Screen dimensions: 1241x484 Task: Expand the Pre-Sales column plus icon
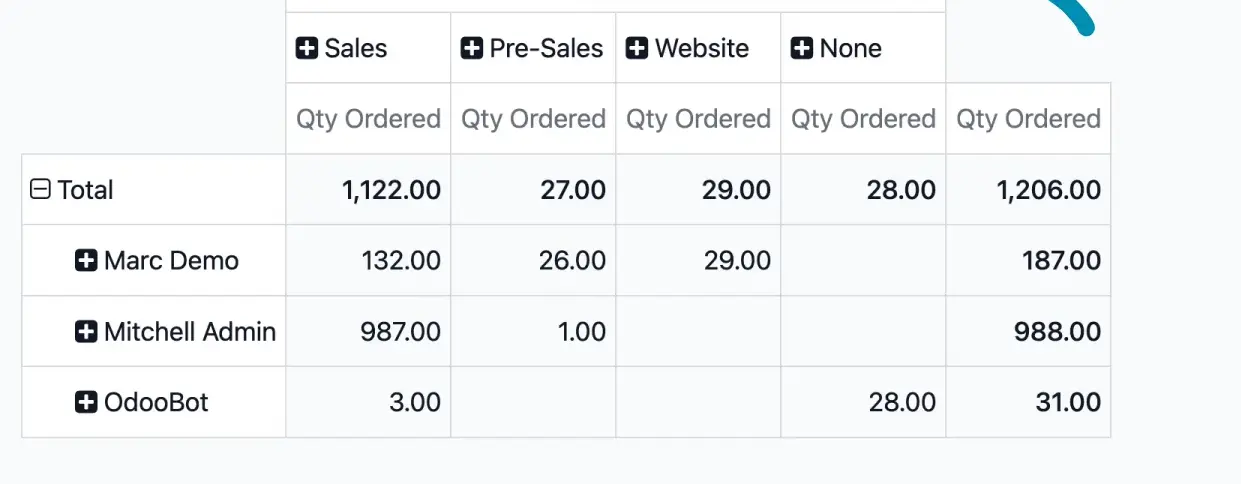pos(471,48)
